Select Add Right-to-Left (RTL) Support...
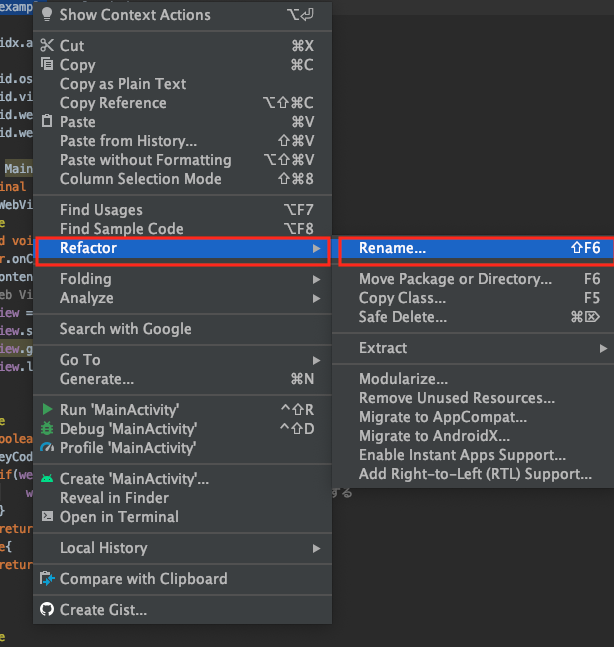The height and width of the screenshot is (647, 614). click(x=473, y=474)
